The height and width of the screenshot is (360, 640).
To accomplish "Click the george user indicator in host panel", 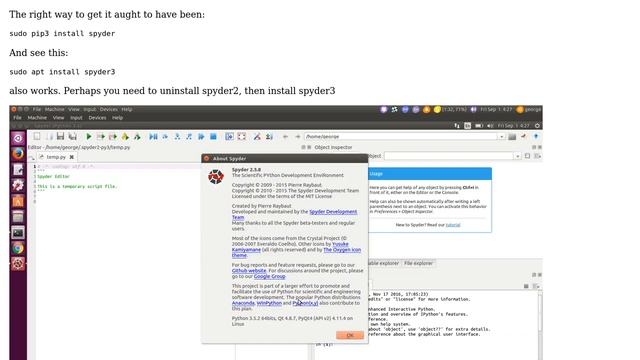I will click(529, 109).
